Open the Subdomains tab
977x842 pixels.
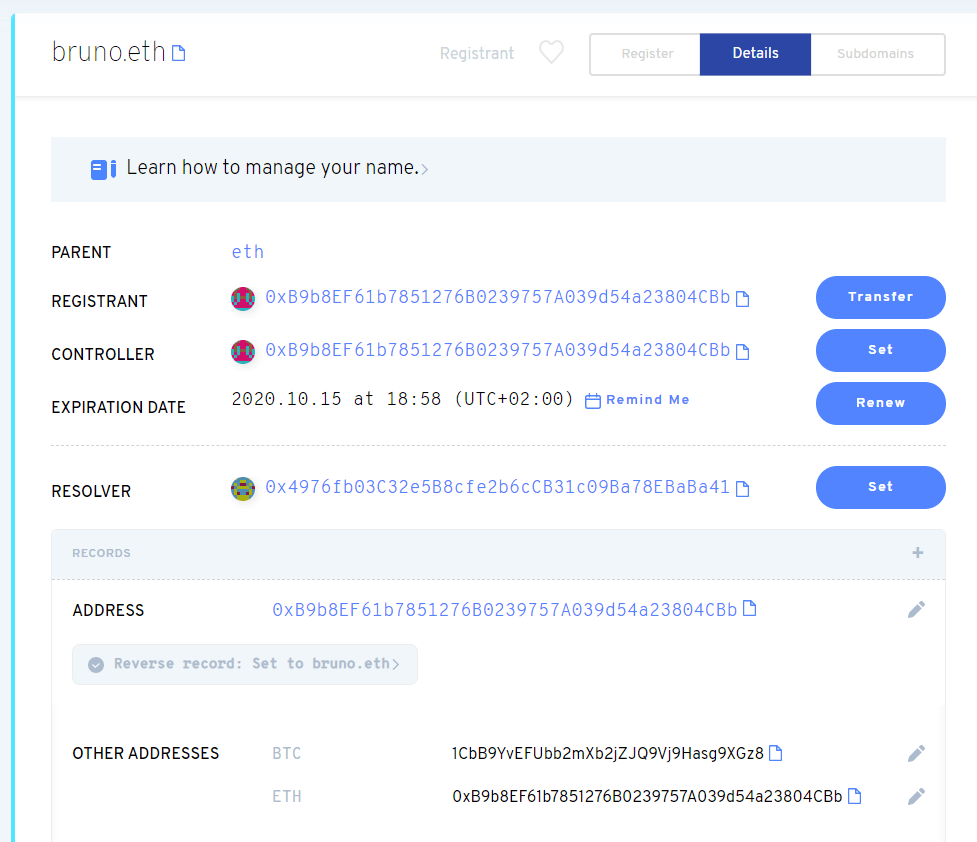tap(877, 54)
